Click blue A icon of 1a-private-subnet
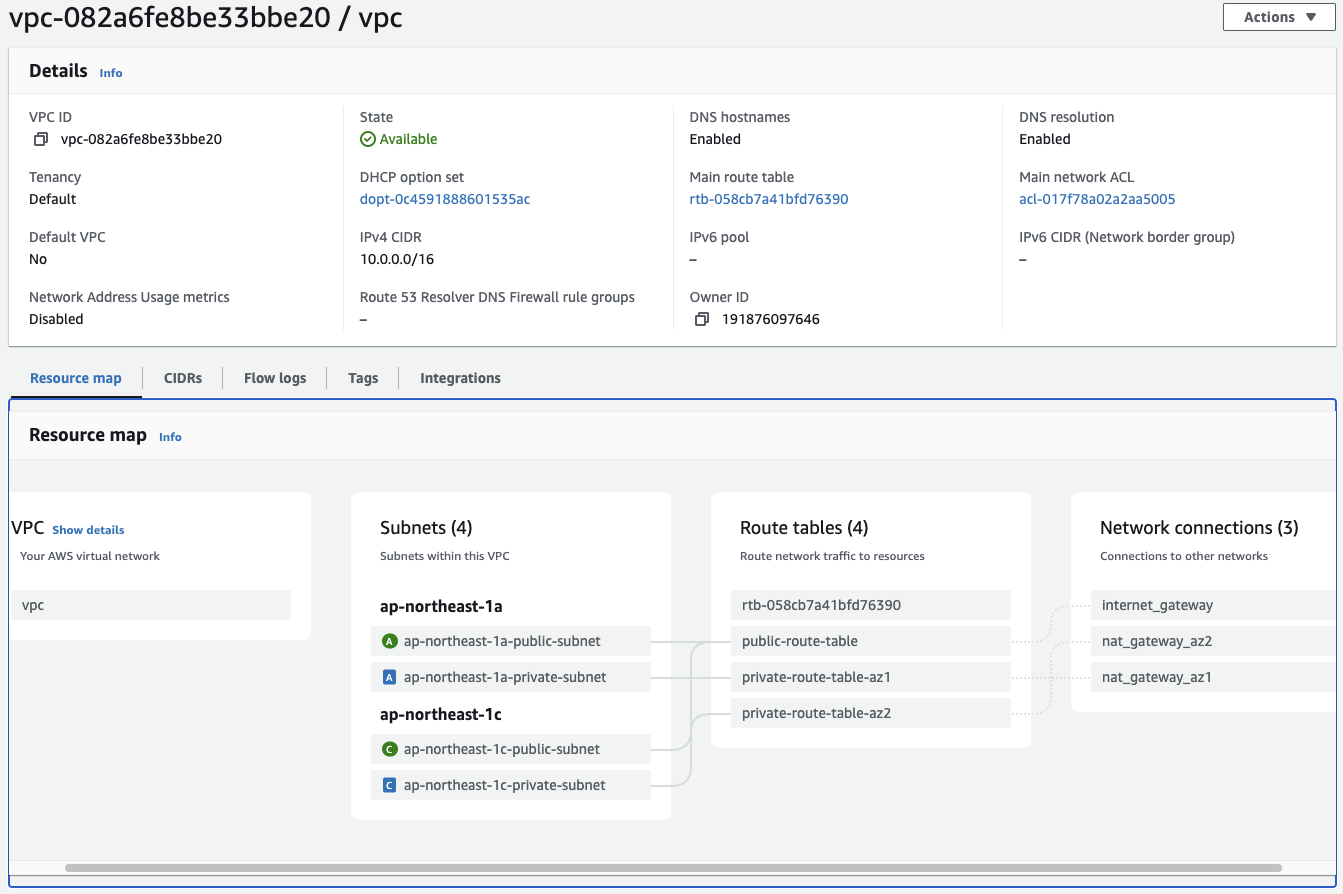 (x=390, y=677)
